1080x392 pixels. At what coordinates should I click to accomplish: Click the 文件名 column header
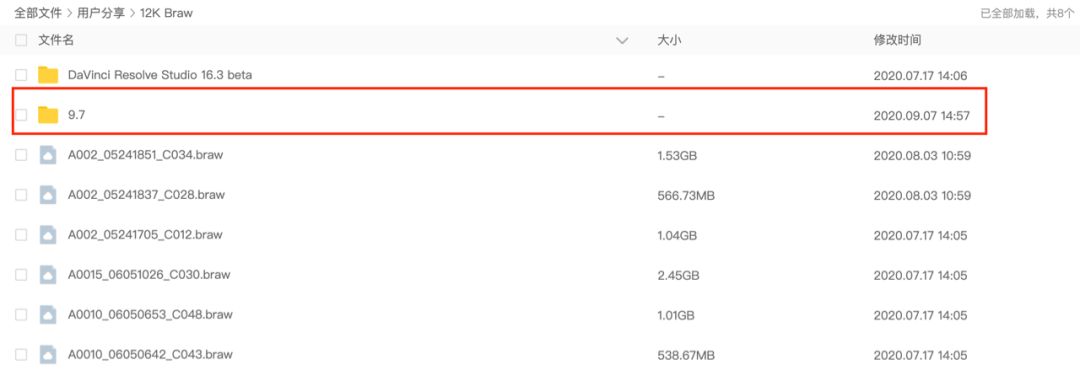[x=56, y=40]
